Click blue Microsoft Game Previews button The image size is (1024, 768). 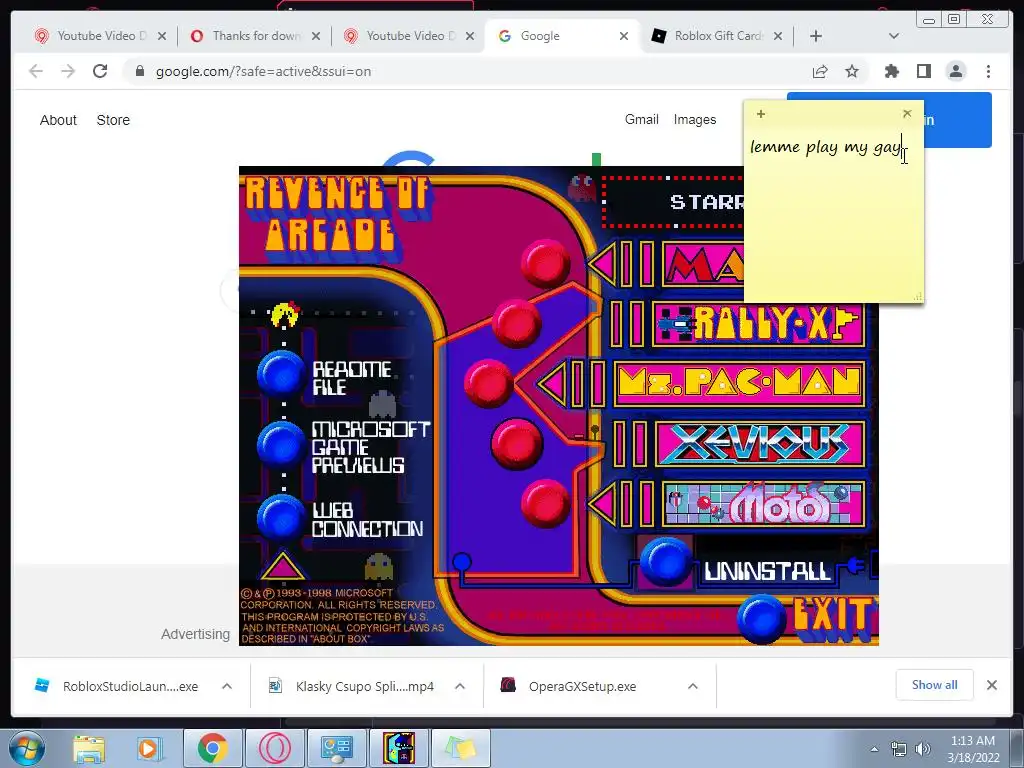point(281,445)
